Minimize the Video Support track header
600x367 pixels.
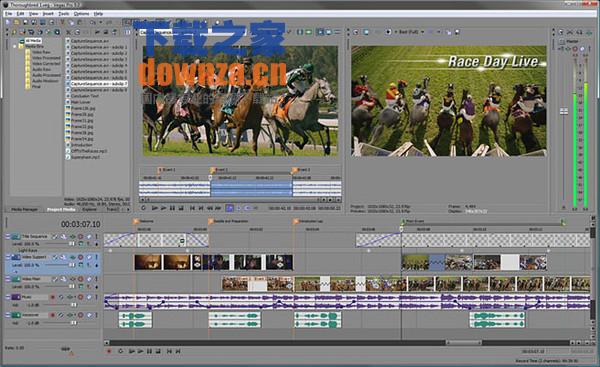[x=8, y=257]
